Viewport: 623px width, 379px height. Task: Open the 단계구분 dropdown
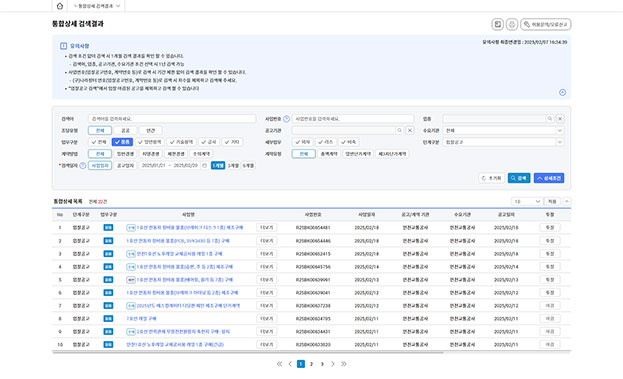point(503,142)
